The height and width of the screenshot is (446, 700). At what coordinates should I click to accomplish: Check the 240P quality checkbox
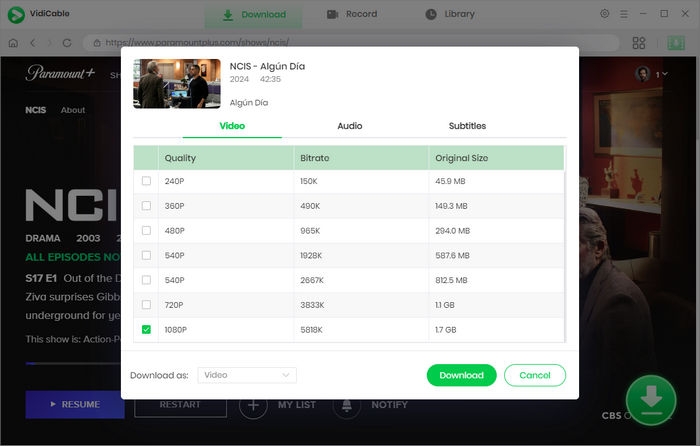pos(146,181)
